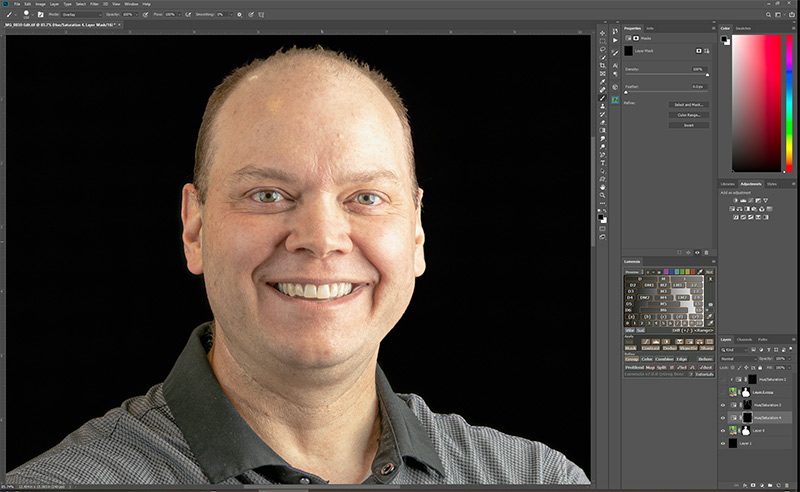This screenshot has height=492, width=800.
Task: Switch to the Swatches tab
Action: coord(743,28)
